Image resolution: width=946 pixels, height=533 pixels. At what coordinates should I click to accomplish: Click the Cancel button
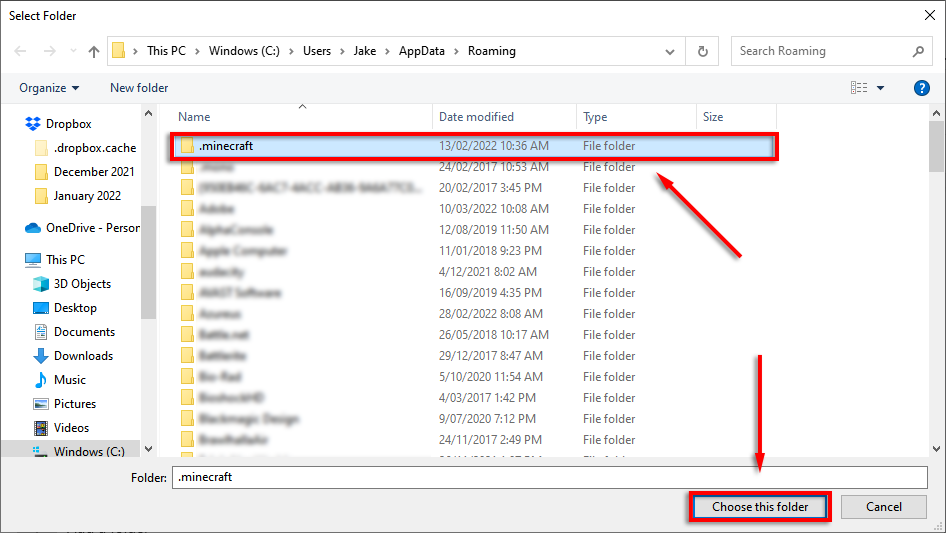click(883, 507)
